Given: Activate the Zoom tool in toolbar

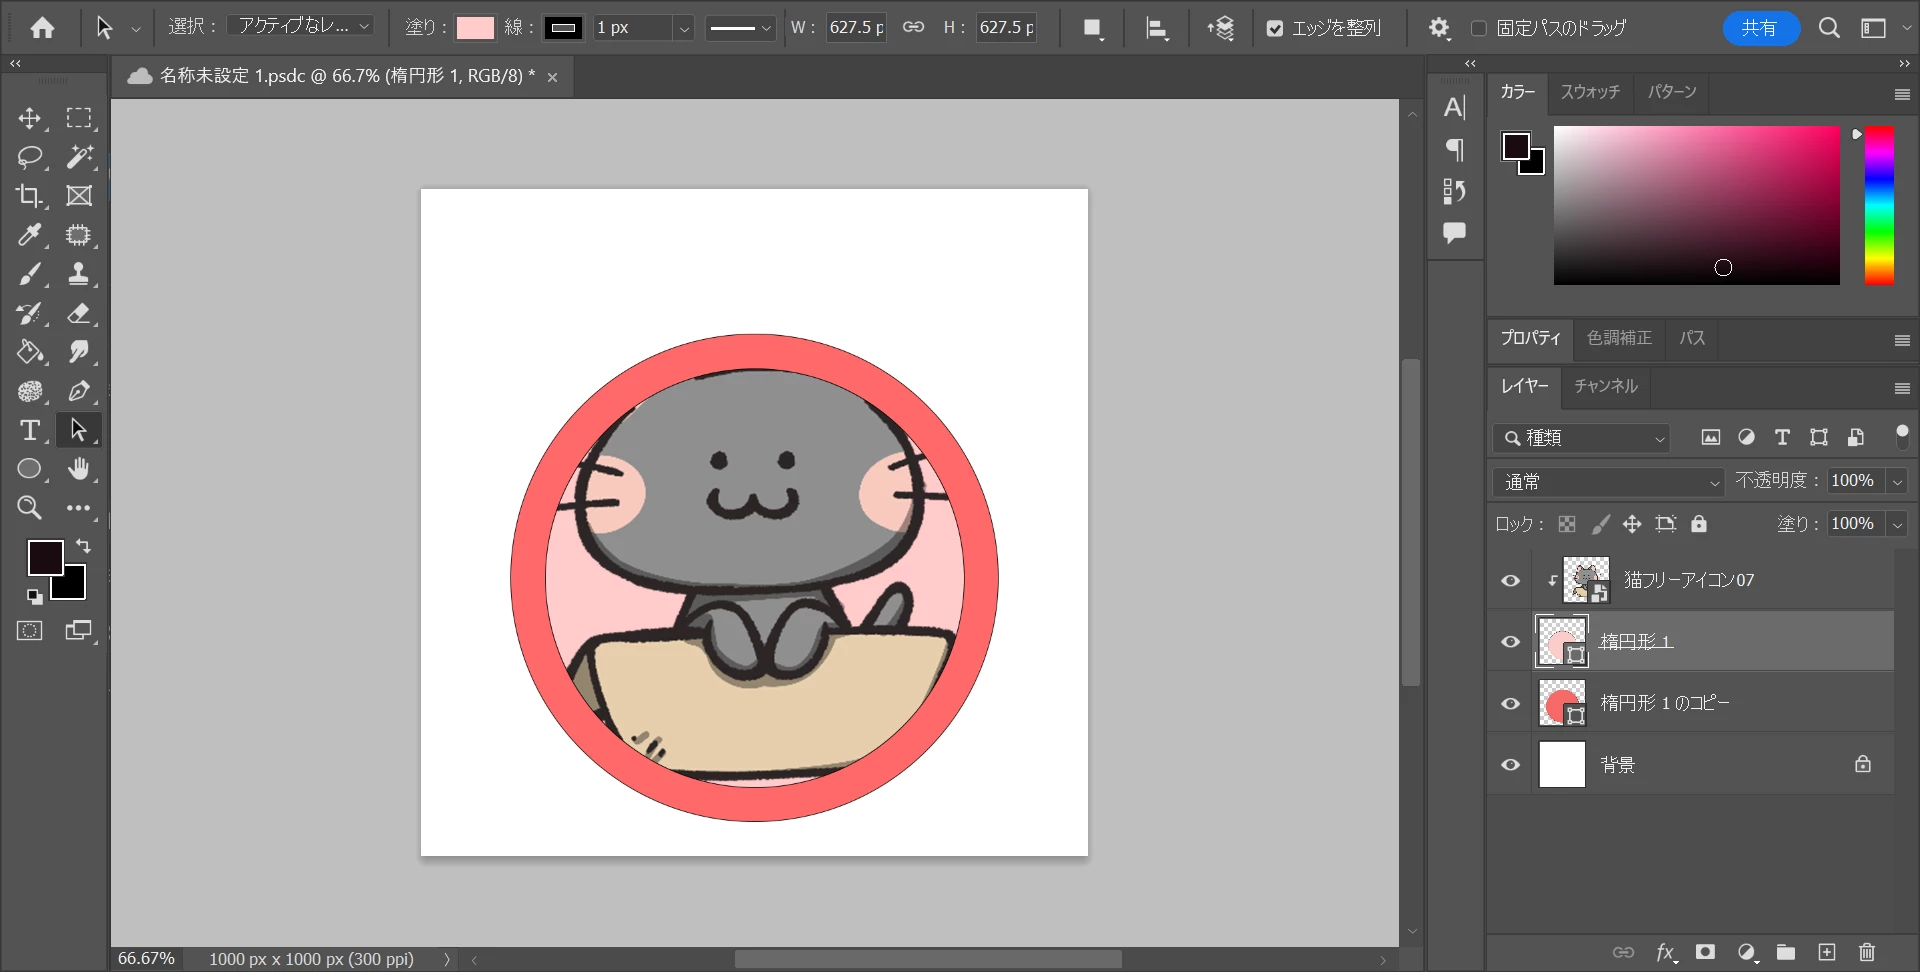Looking at the screenshot, I should [x=29, y=508].
